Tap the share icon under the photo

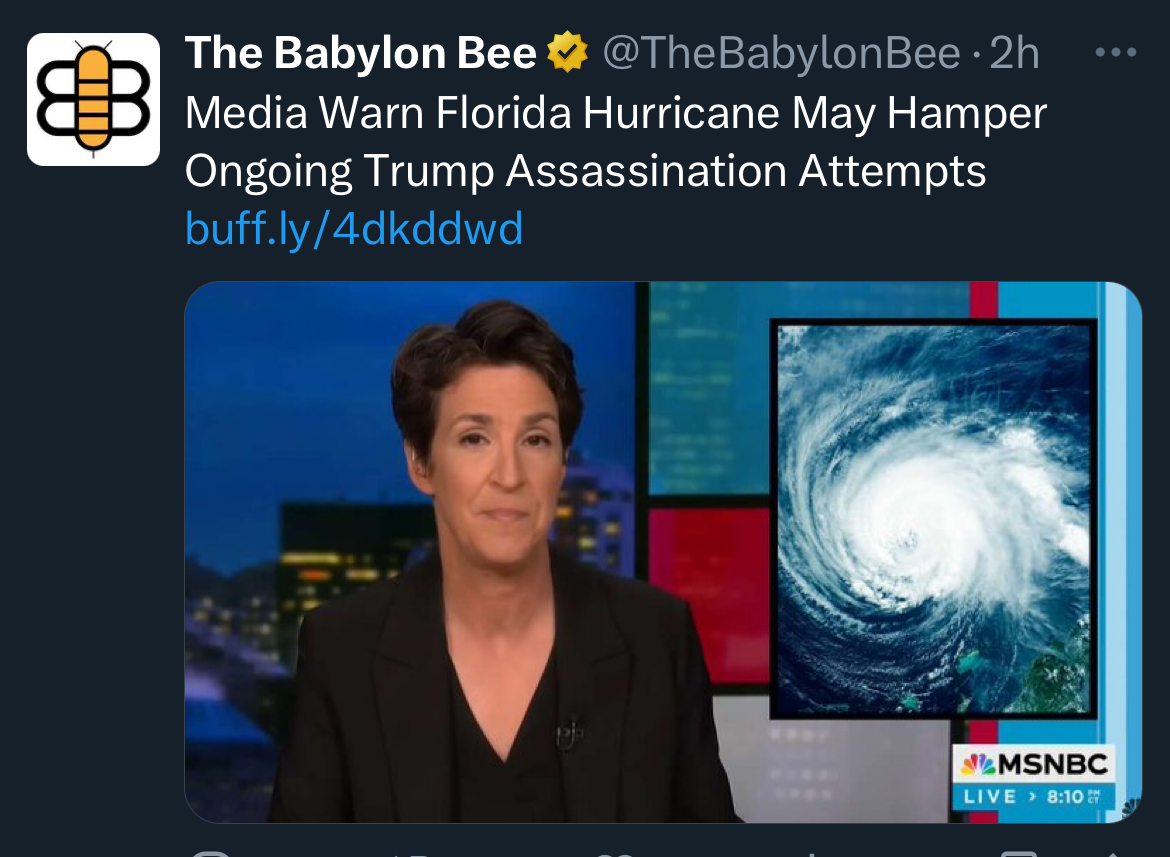[x=1112, y=853]
